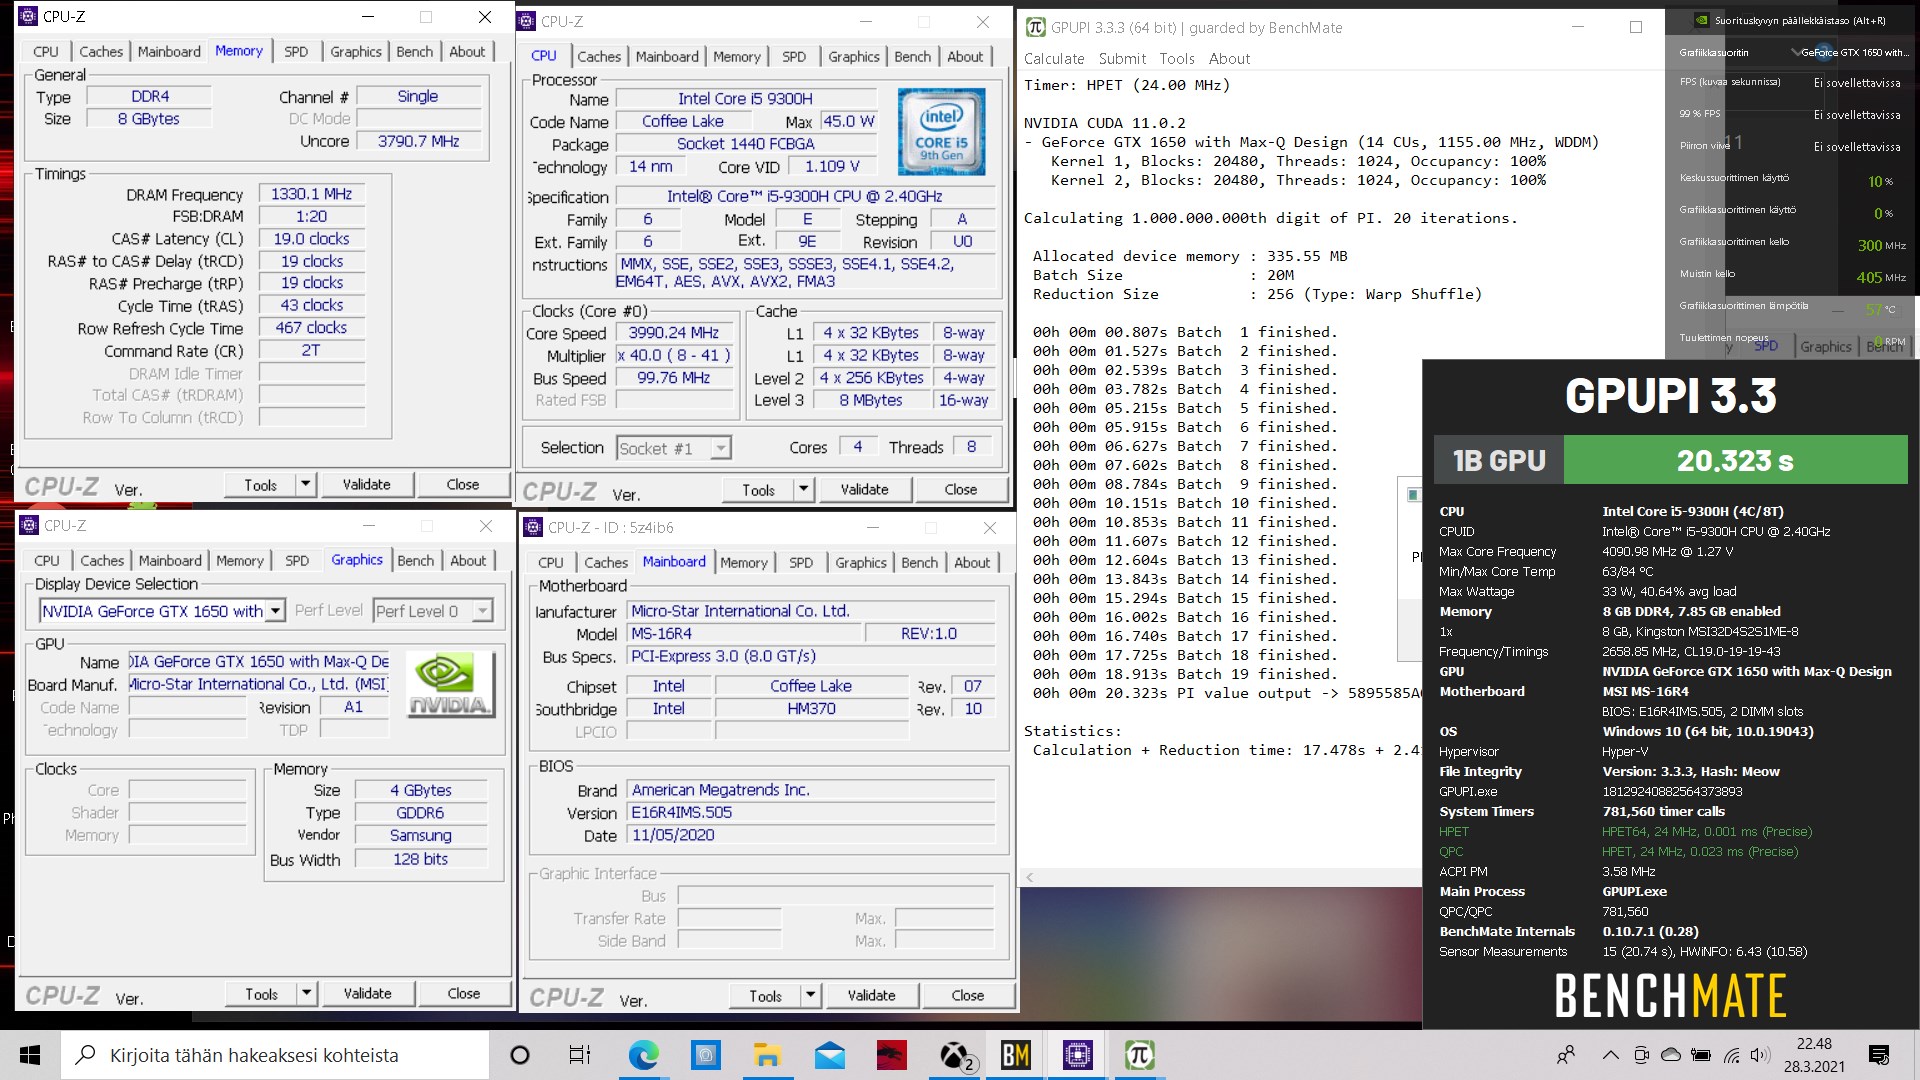Open Xbox app icon on taskbar
This screenshot has height=1080, width=1920.
(x=955, y=1055)
